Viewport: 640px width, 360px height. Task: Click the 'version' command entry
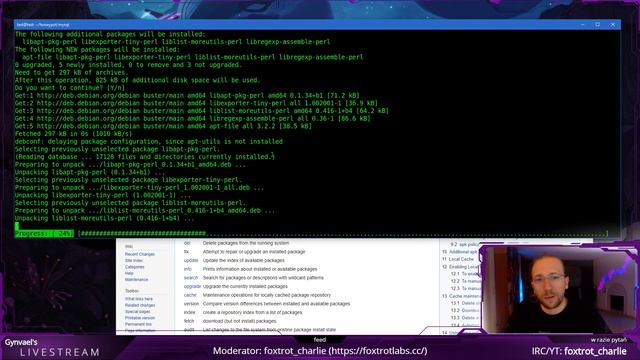click(x=191, y=304)
